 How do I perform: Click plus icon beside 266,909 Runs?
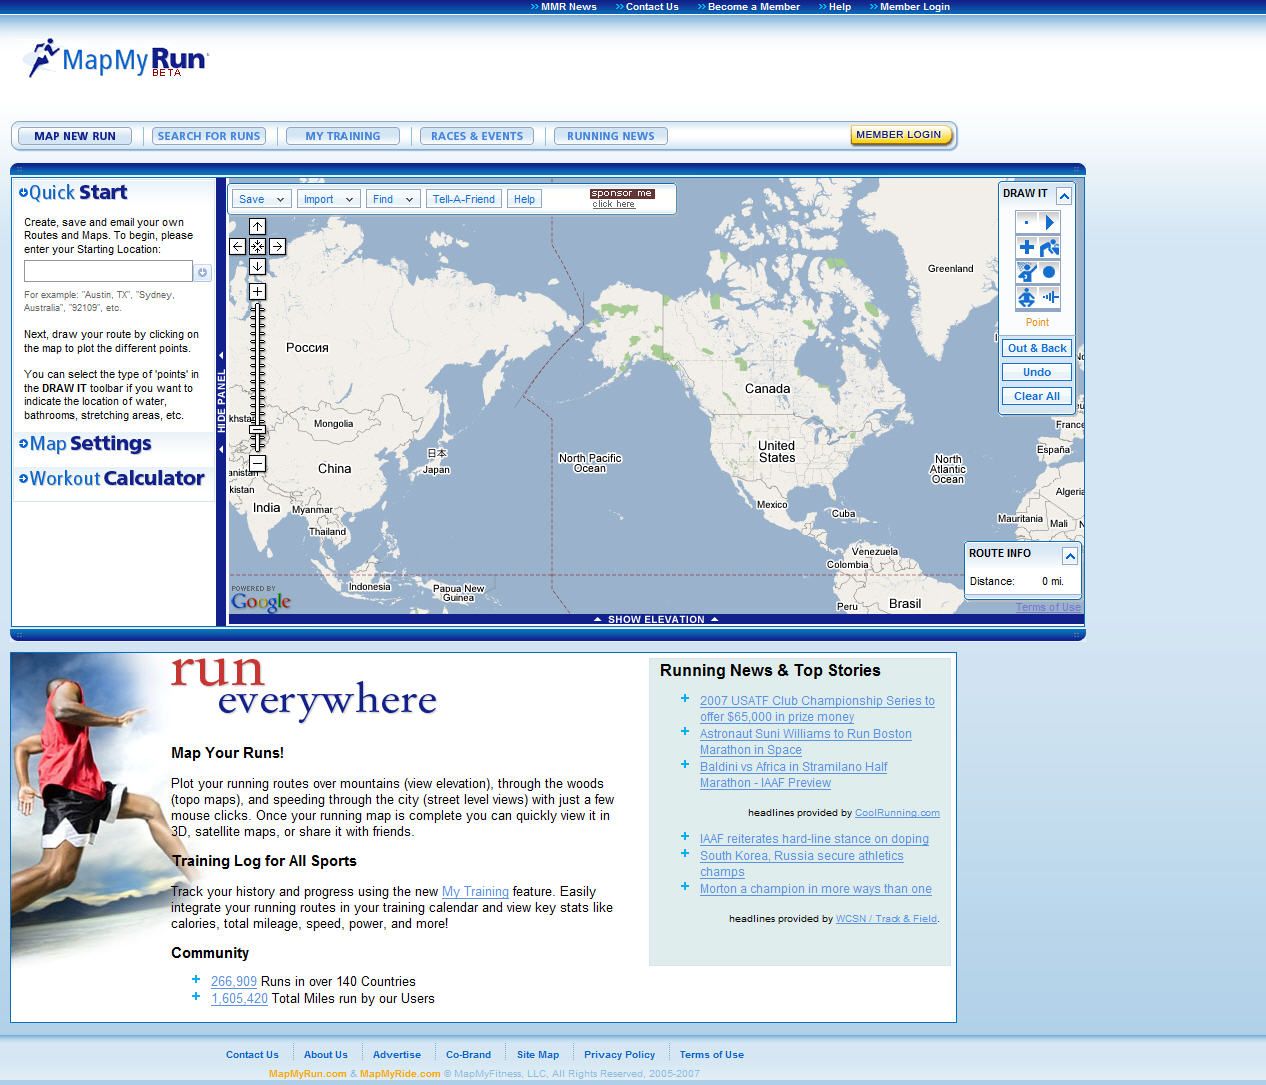(x=196, y=980)
